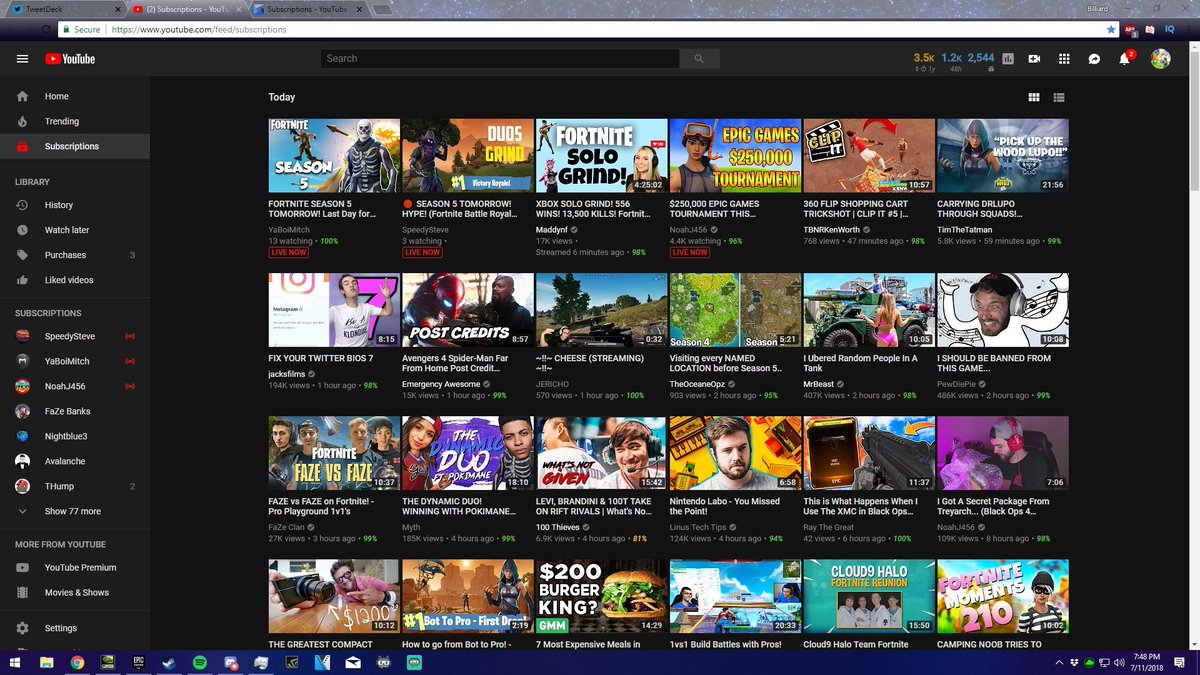Click the MrBeast channel name
The width and height of the screenshot is (1200, 675).
[x=820, y=383]
